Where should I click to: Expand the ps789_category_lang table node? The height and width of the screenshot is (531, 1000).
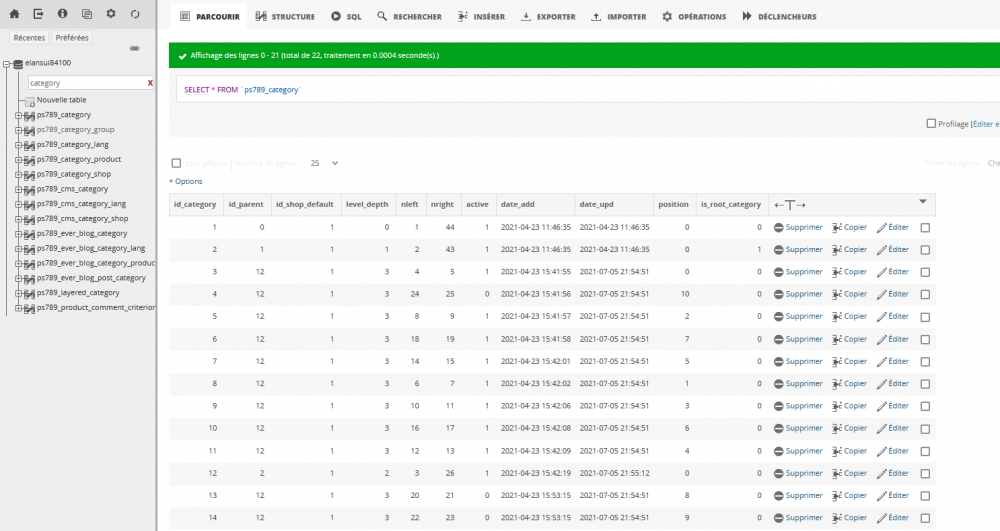(x=18, y=144)
